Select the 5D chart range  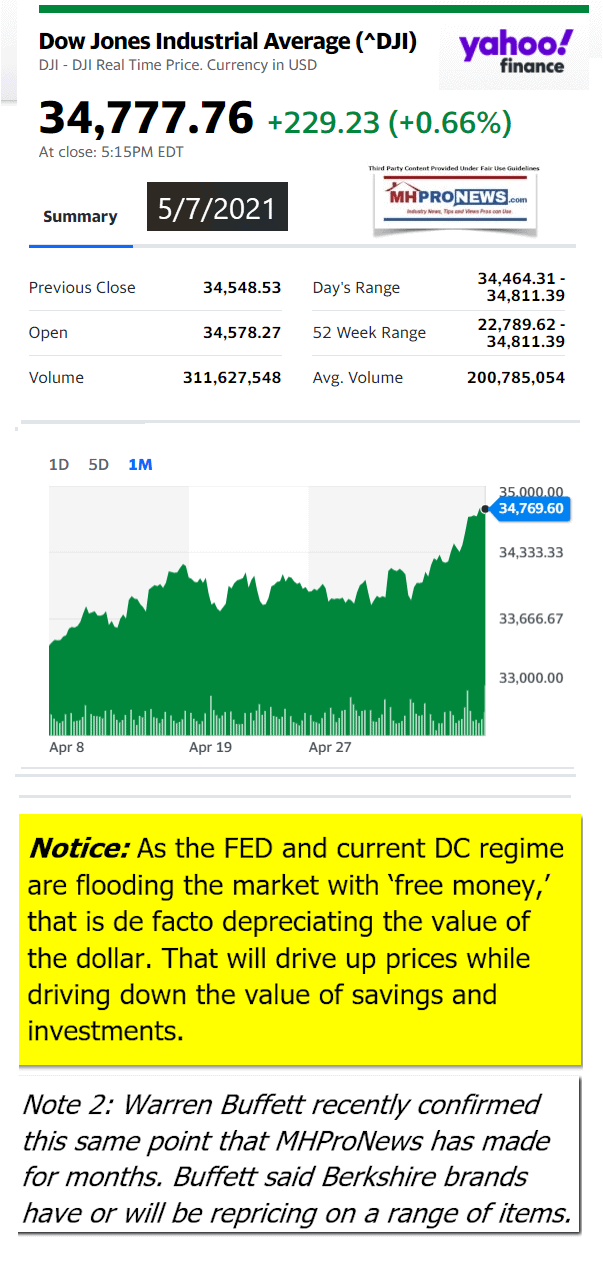pyautogui.click(x=98, y=465)
